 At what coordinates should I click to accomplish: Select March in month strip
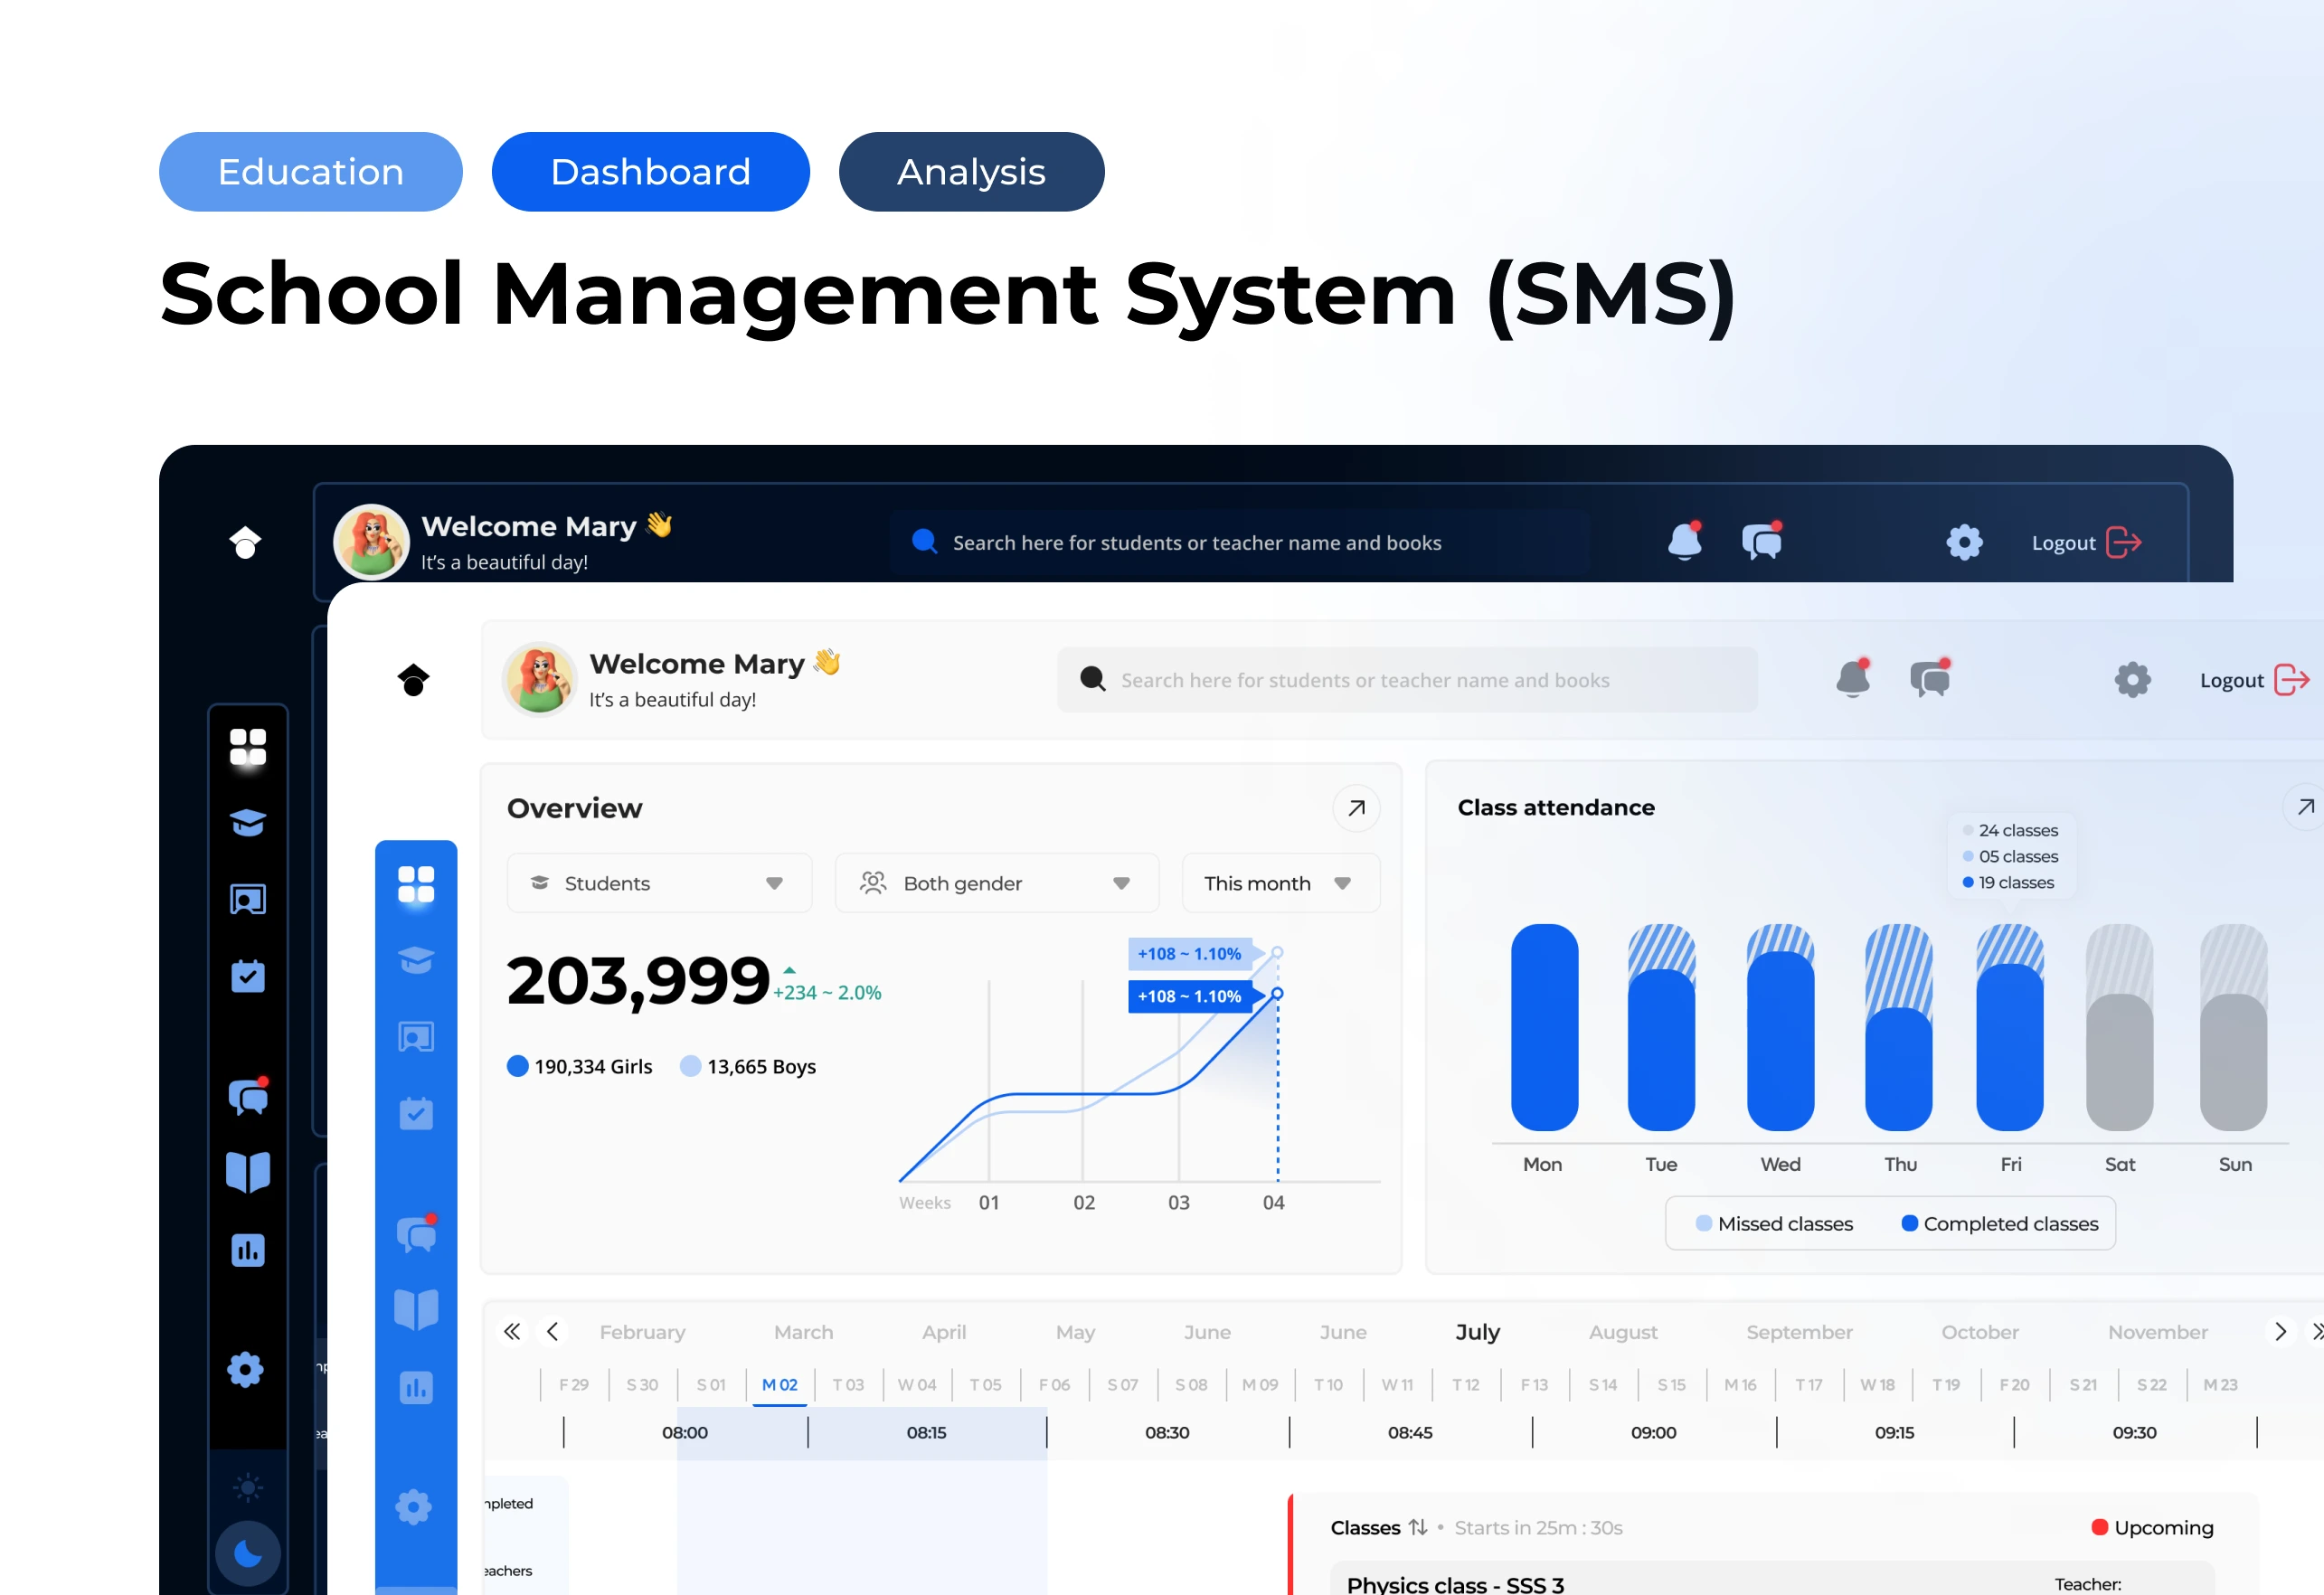coord(803,1332)
